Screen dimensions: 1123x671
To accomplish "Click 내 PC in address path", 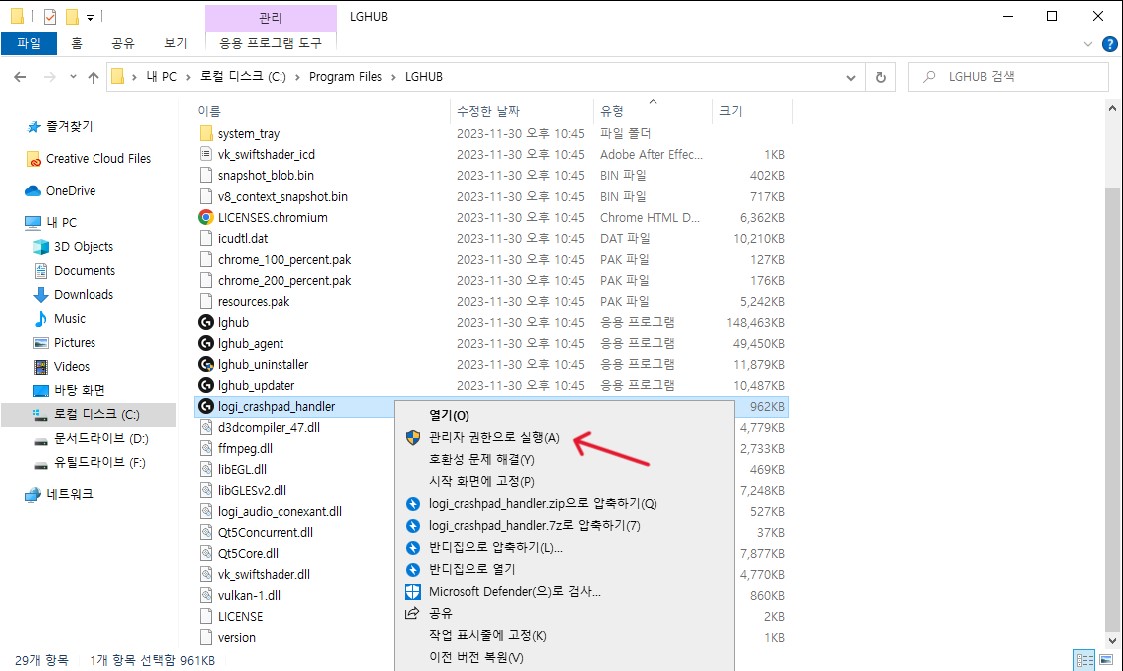I will click(x=162, y=77).
